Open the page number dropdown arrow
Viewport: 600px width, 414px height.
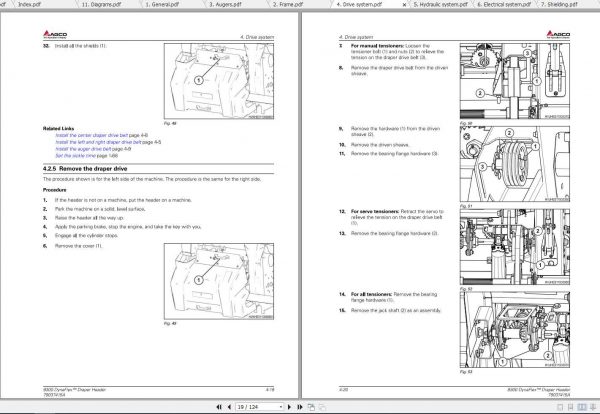[x=280, y=407]
